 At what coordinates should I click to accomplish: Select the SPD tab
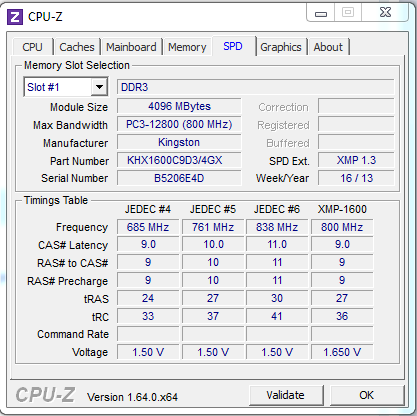[233, 46]
